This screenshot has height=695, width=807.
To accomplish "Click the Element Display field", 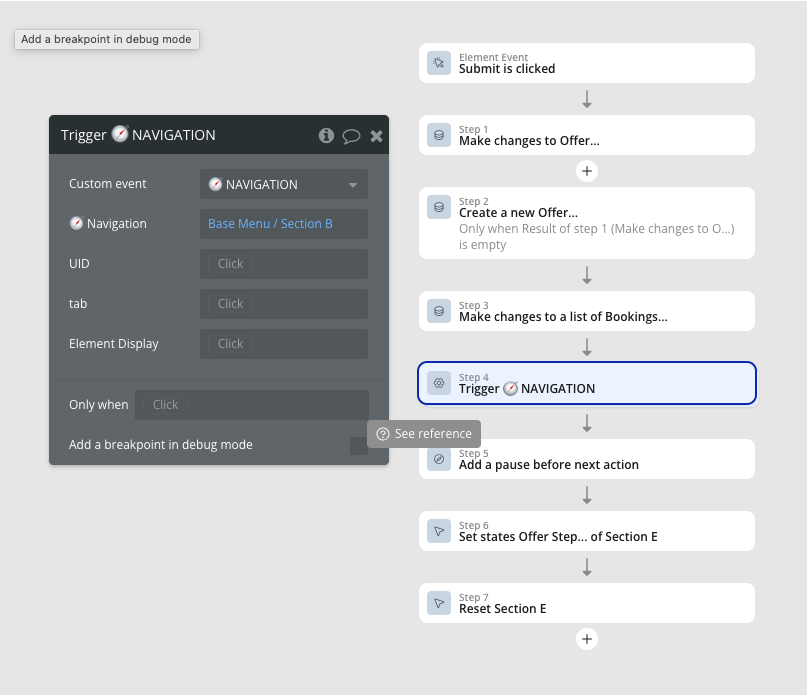I will coord(284,344).
